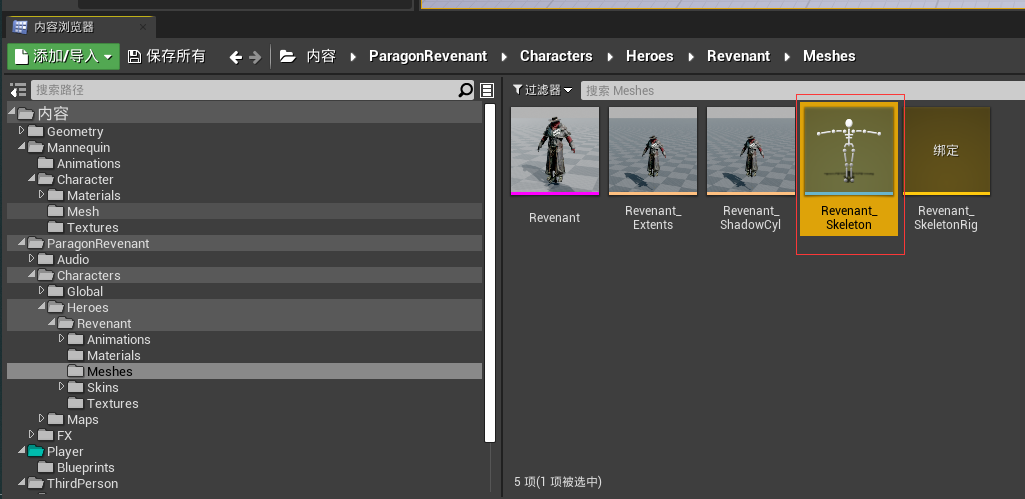Click the Add/Import (添加/导入) button
Image resolution: width=1025 pixels, height=499 pixels.
63,56
